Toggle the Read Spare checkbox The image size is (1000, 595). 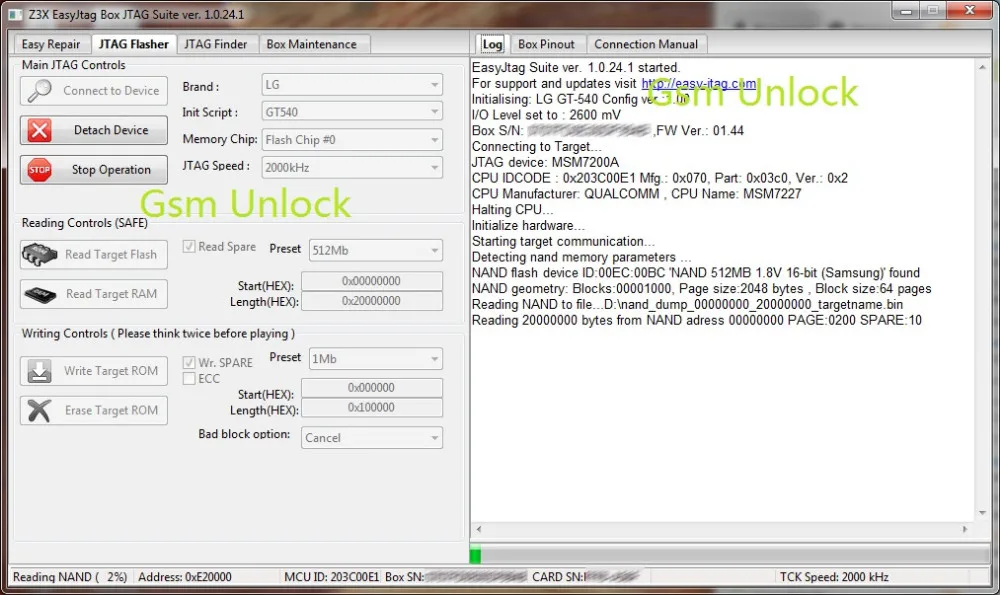click(x=189, y=246)
